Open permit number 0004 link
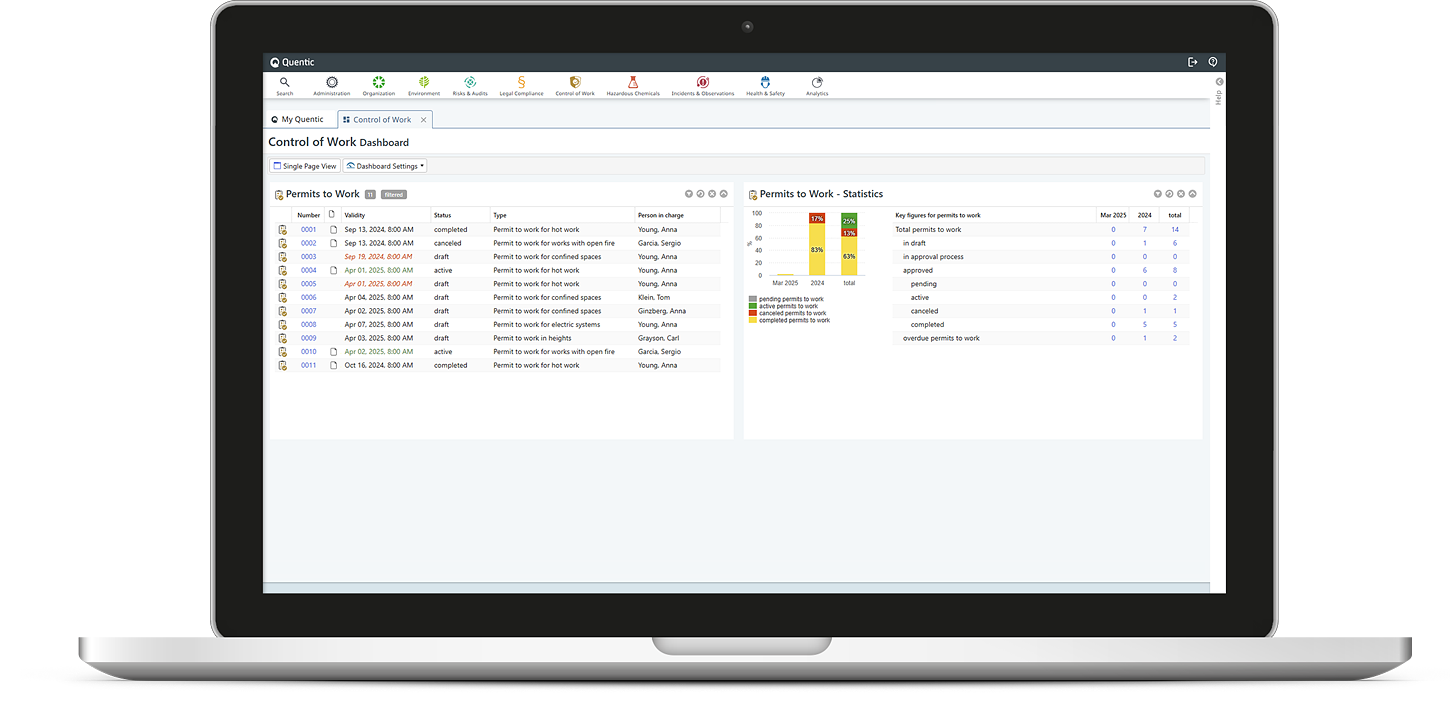Image resolution: width=1450 pixels, height=710 pixels. 308,270
